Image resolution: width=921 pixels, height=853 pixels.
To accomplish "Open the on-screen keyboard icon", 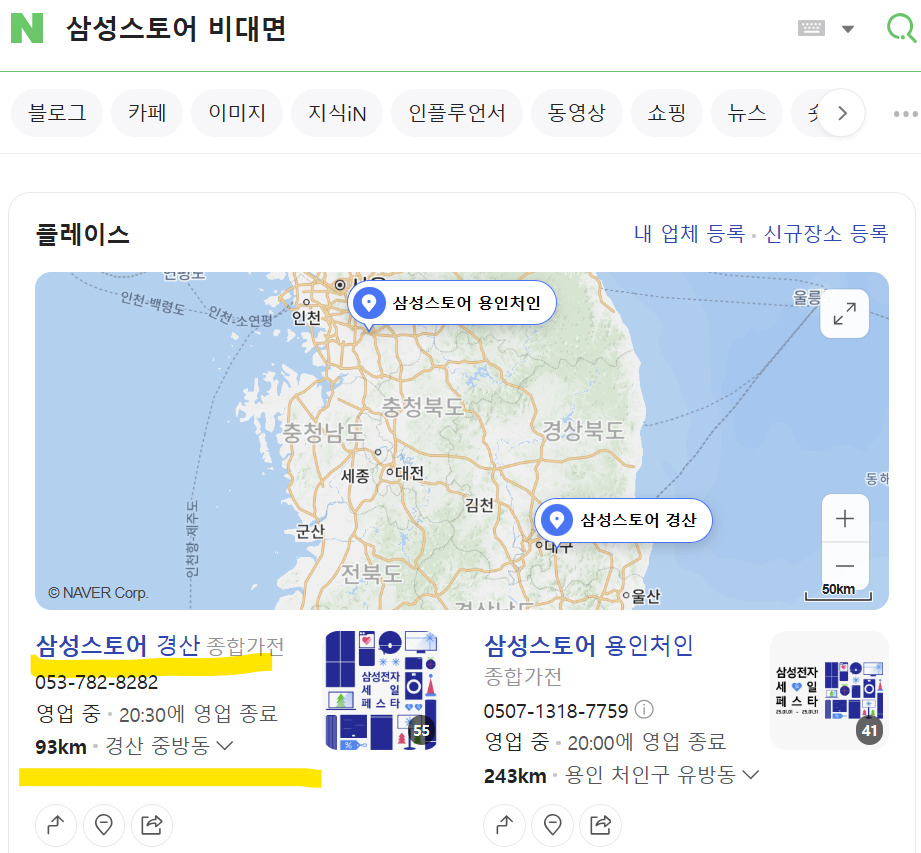I will pos(811,28).
